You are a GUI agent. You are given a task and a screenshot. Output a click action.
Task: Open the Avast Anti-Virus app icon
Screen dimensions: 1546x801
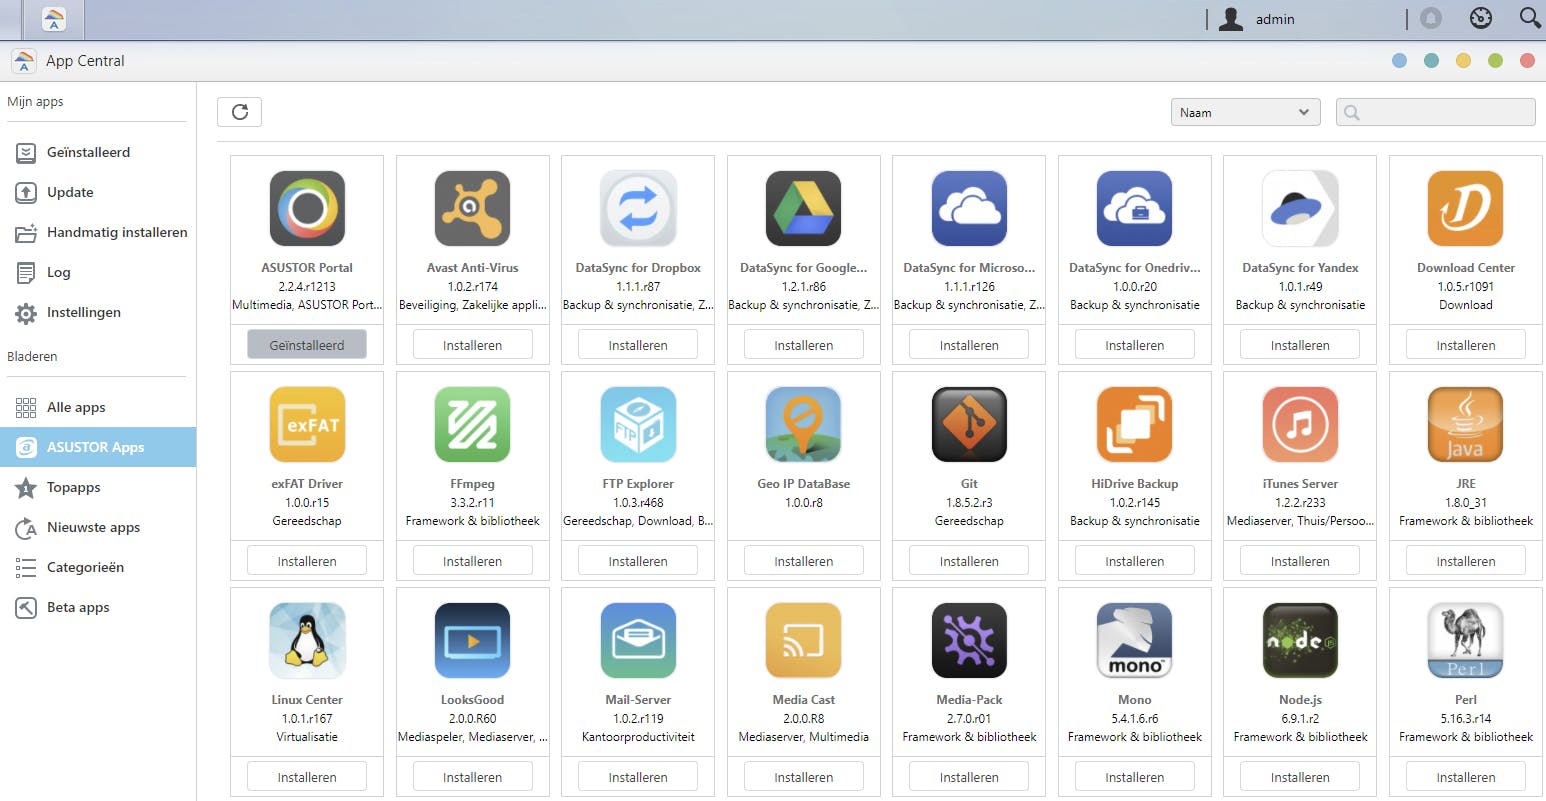coord(473,208)
